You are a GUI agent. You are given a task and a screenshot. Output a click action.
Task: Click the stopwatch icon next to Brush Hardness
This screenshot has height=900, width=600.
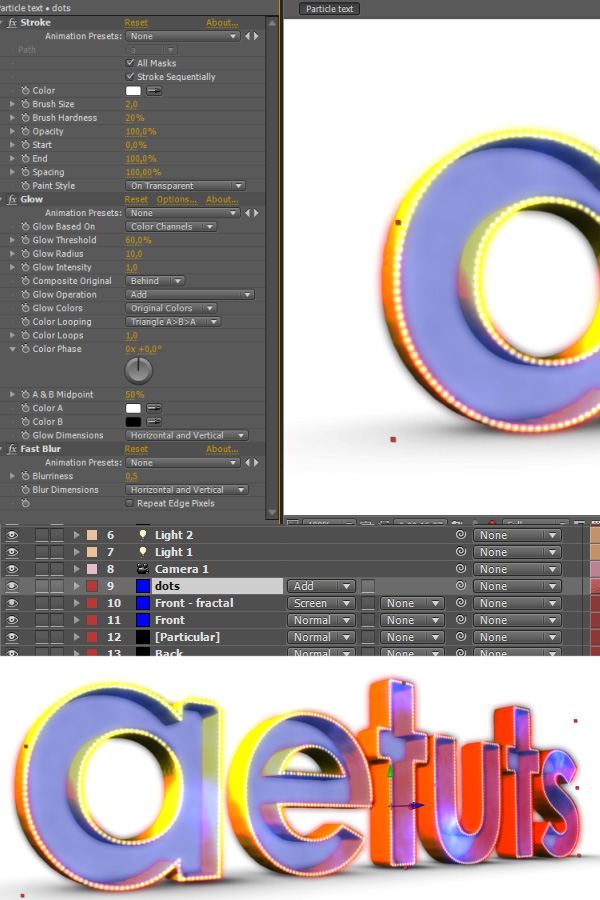pos(25,118)
